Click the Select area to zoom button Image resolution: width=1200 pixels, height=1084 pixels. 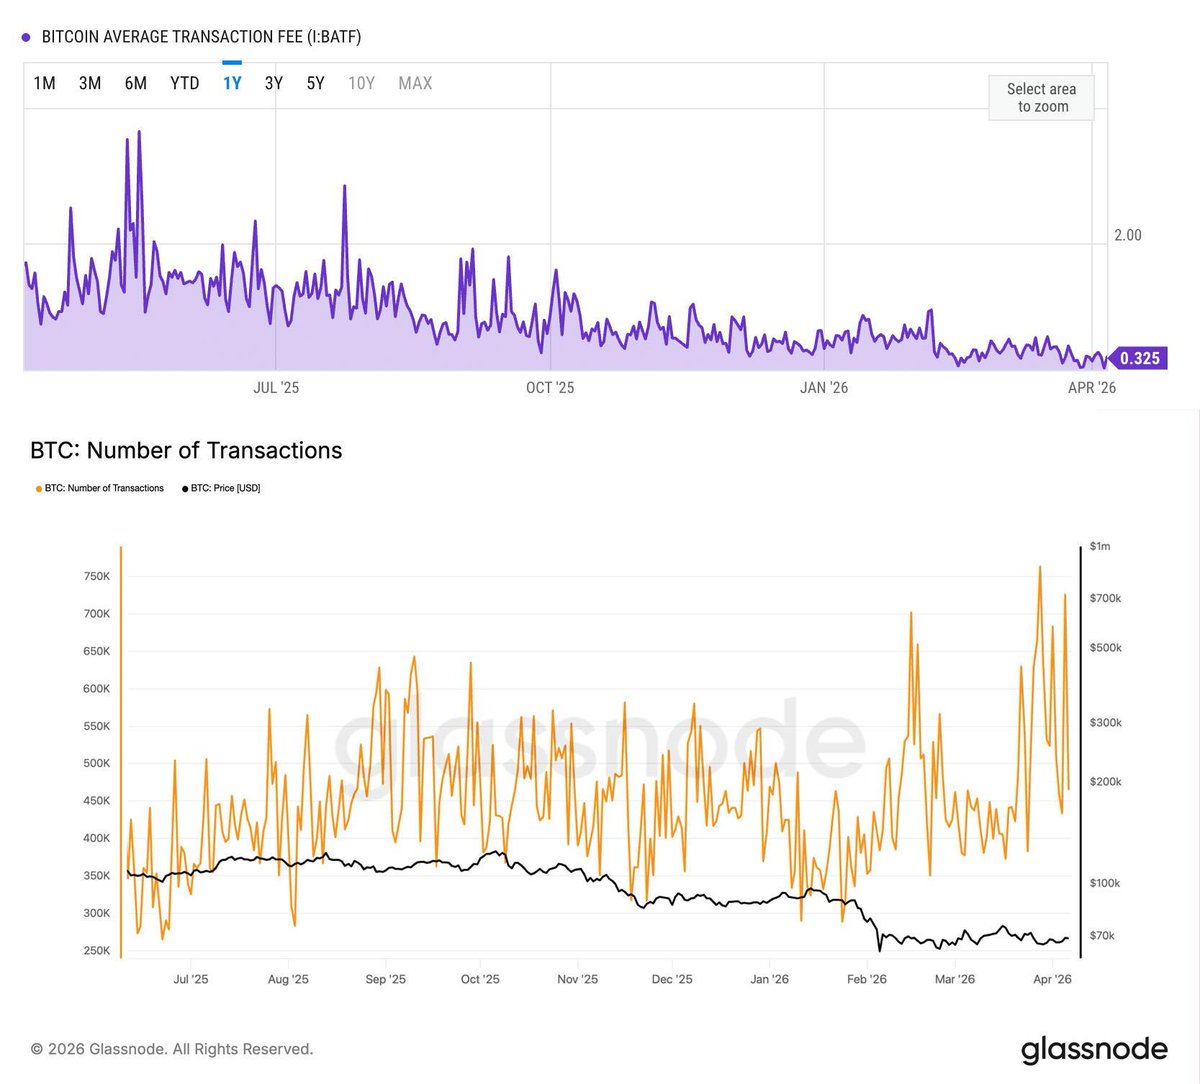point(1041,98)
